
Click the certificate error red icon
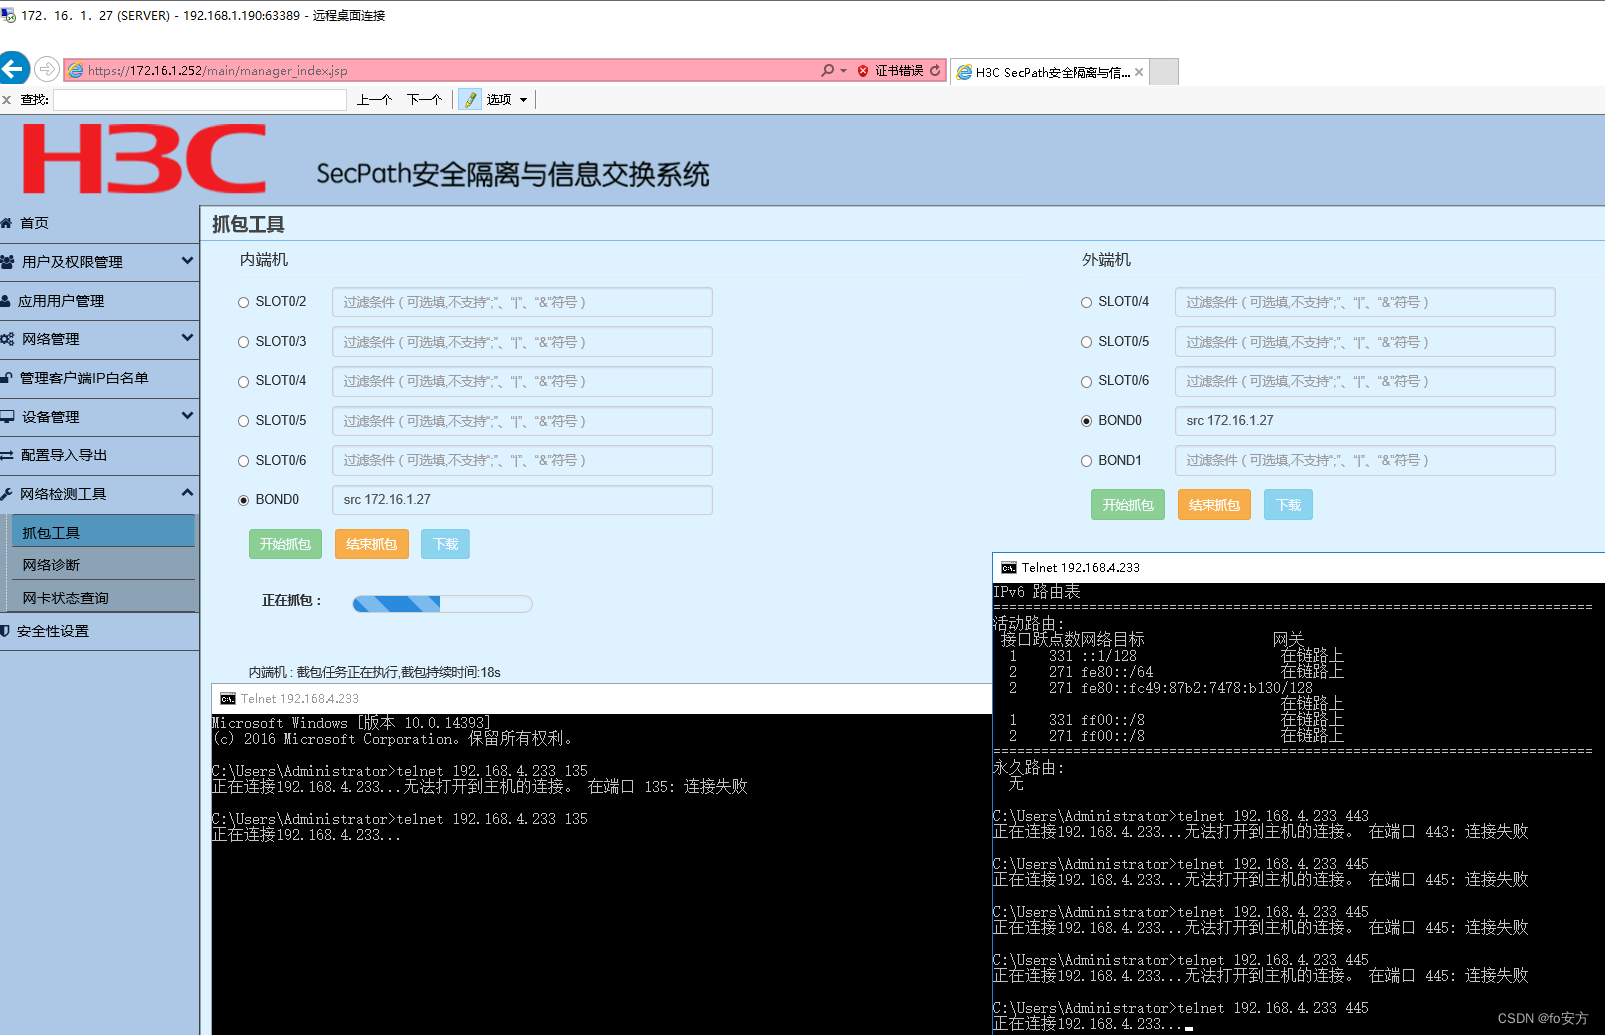tap(863, 71)
